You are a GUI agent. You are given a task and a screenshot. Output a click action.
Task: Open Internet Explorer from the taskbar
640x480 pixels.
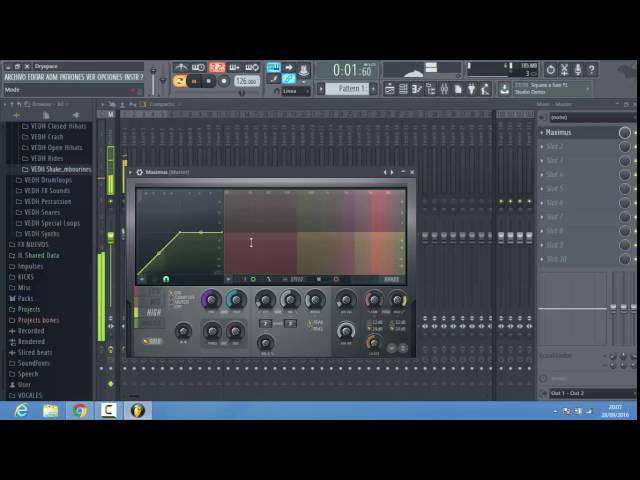coord(21,411)
